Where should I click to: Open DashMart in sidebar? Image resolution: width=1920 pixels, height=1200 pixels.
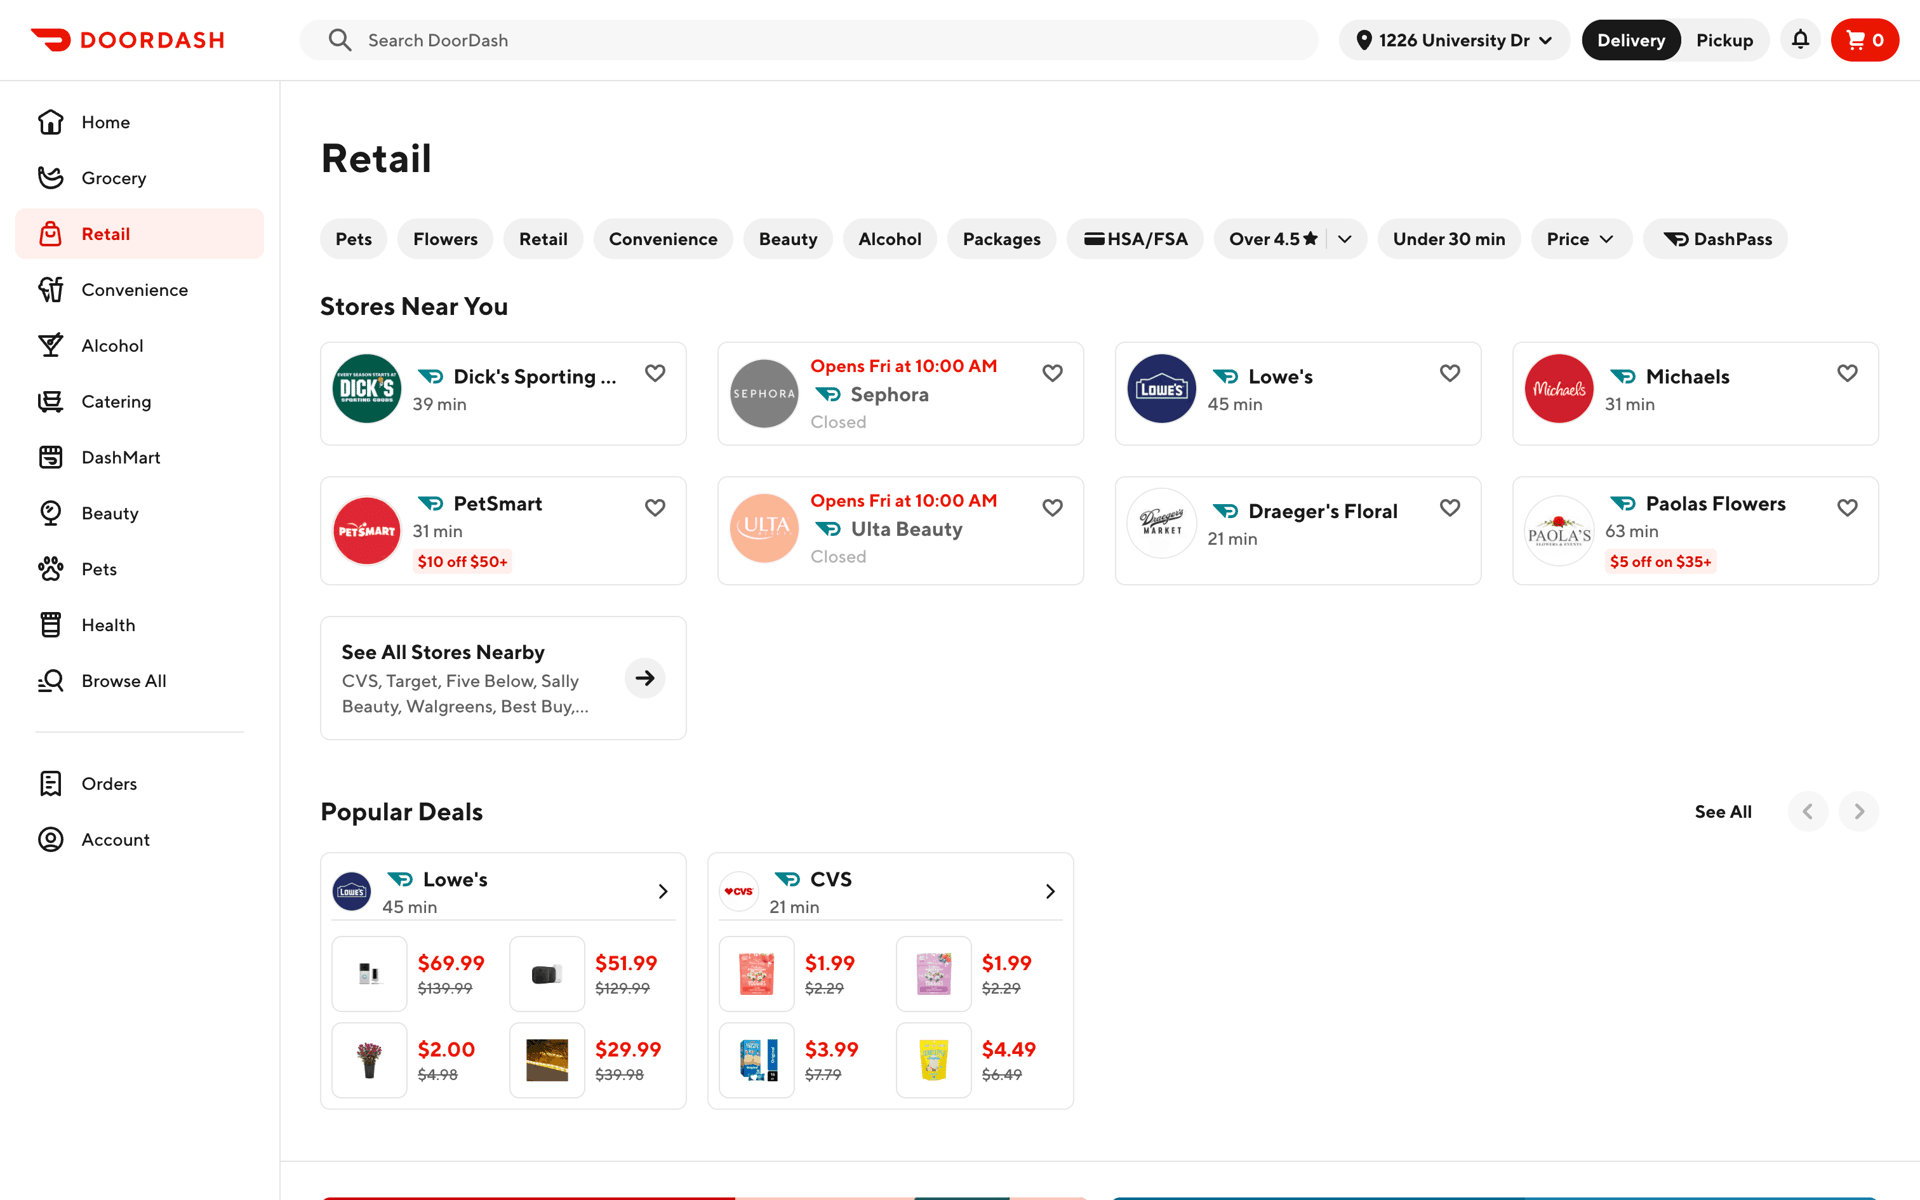(x=140, y=458)
